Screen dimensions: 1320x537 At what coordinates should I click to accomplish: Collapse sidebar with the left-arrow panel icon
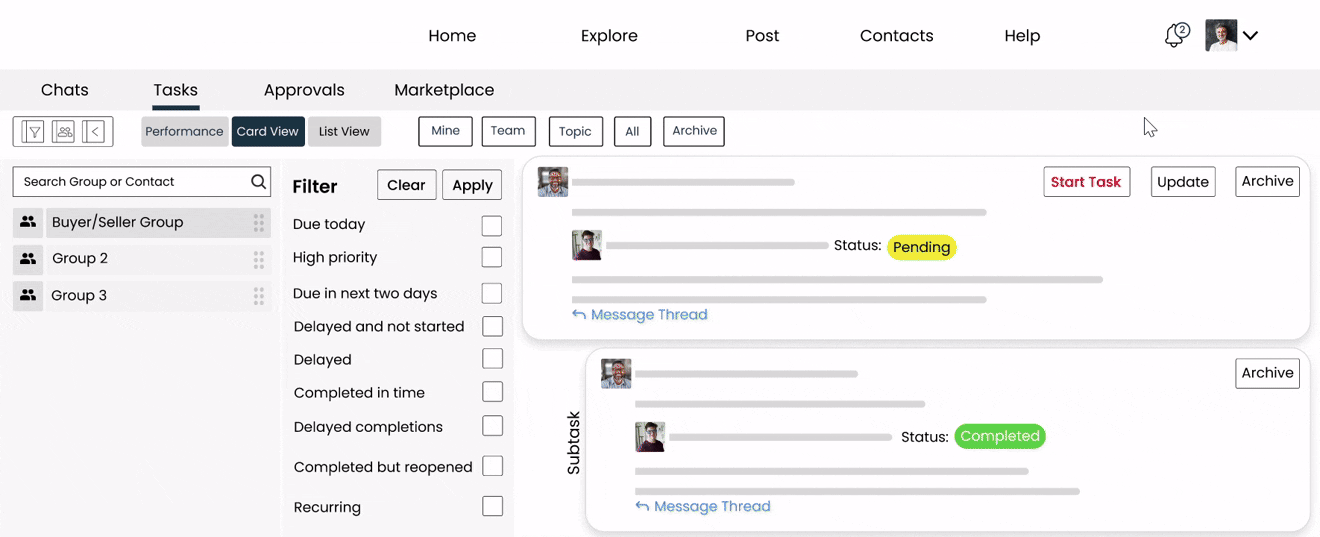coord(94,132)
